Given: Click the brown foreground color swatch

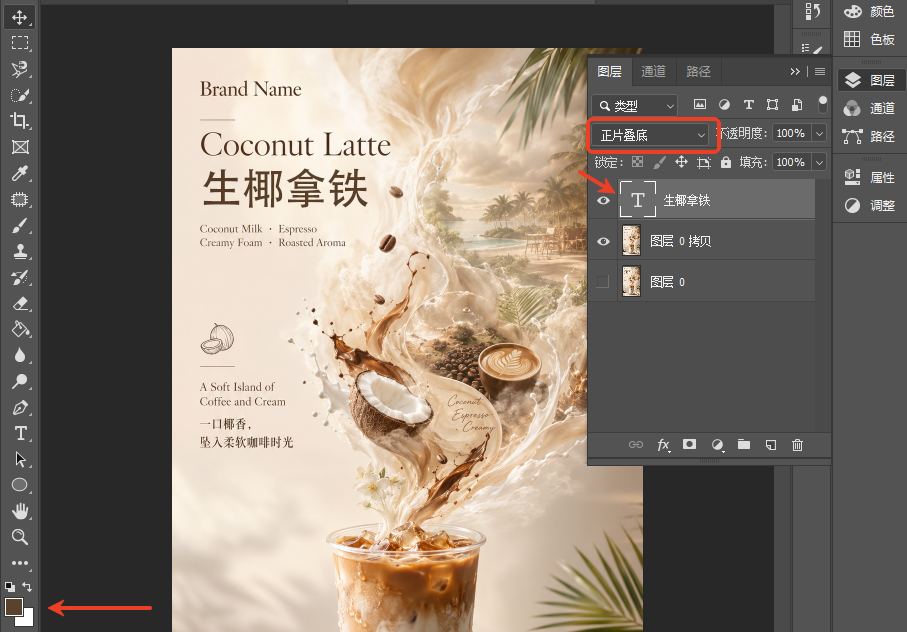Looking at the screenshot, I should point(13,607).
